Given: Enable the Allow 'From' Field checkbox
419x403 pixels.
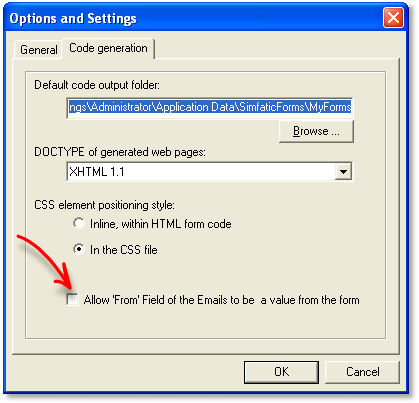Looking at the screenshot, I should tap(72, 299).
